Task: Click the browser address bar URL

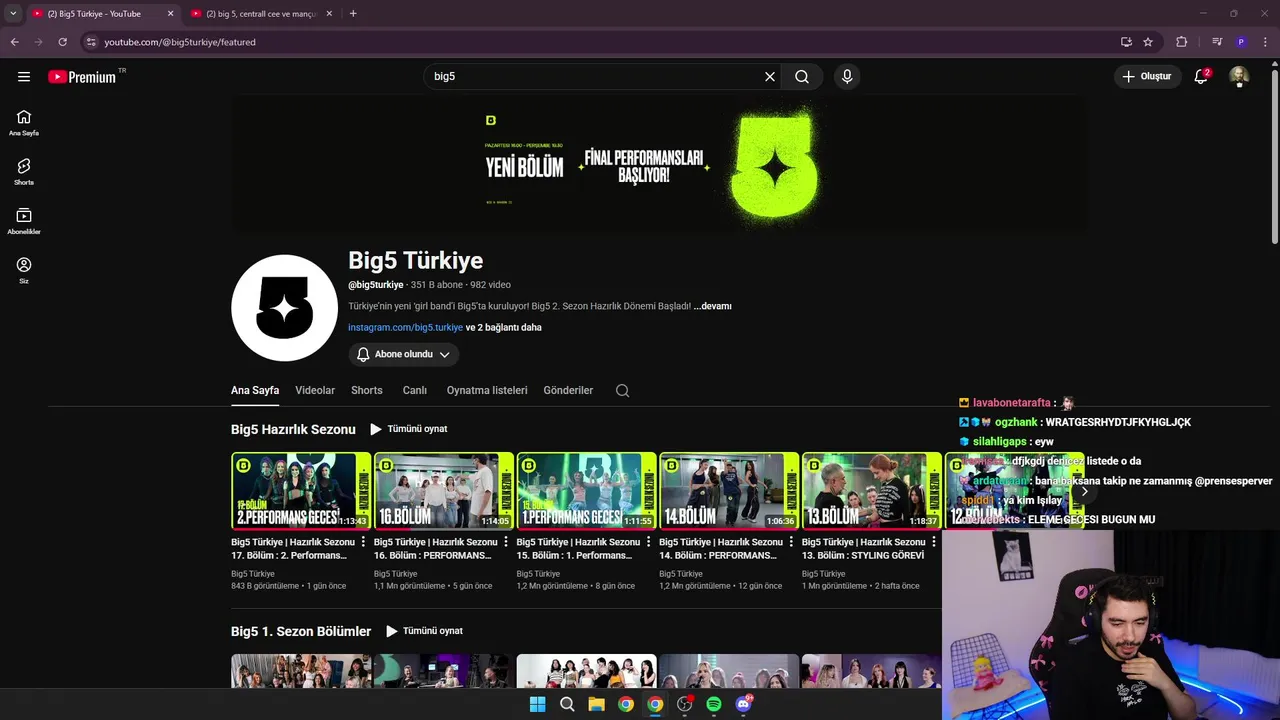Action: (180, 42)
